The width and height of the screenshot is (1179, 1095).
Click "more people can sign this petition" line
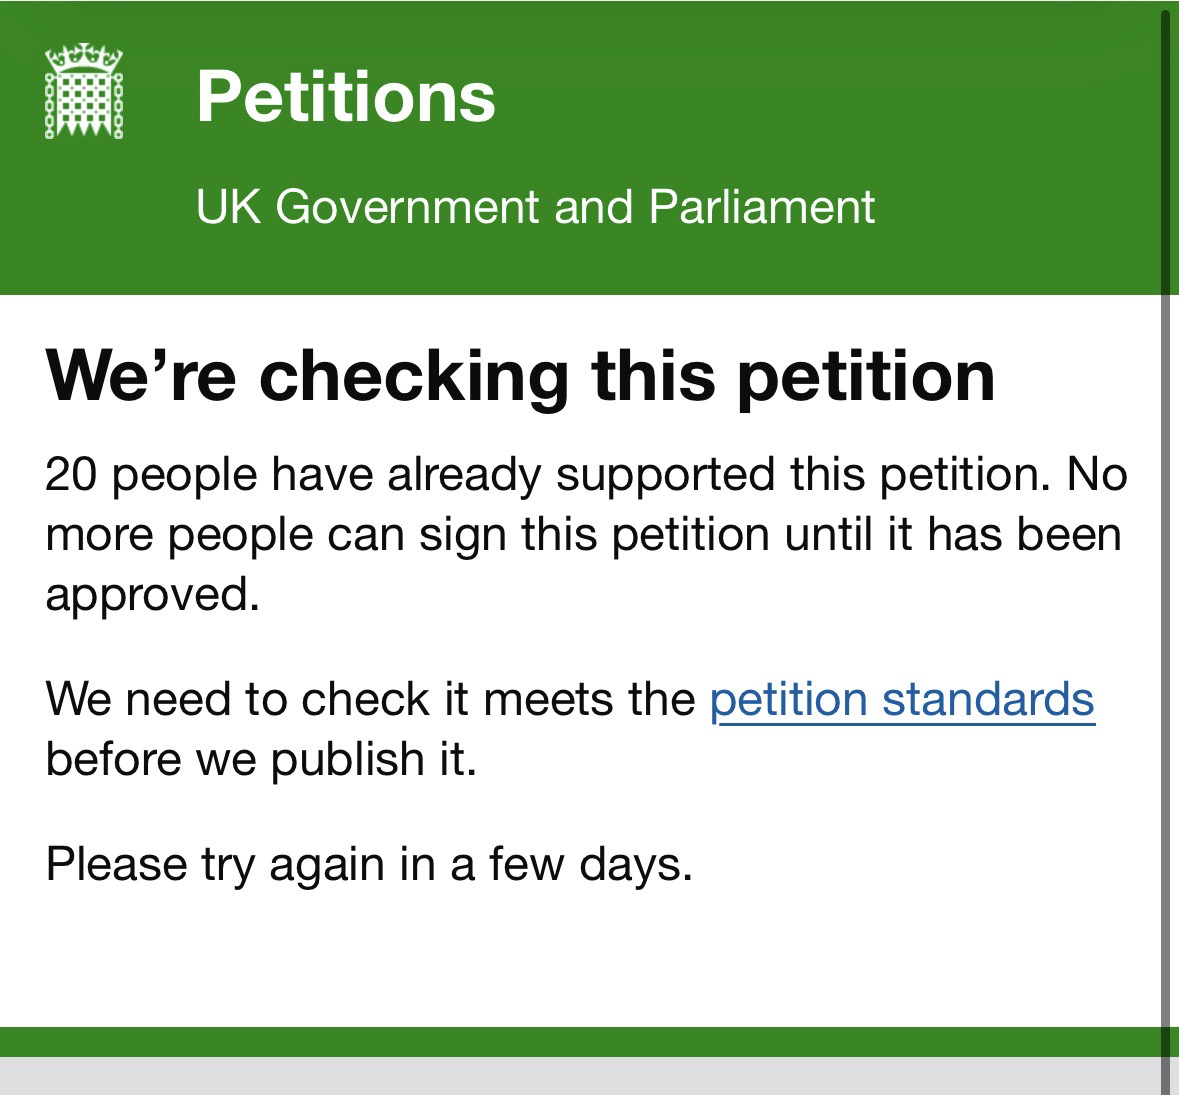coord(408,534)
